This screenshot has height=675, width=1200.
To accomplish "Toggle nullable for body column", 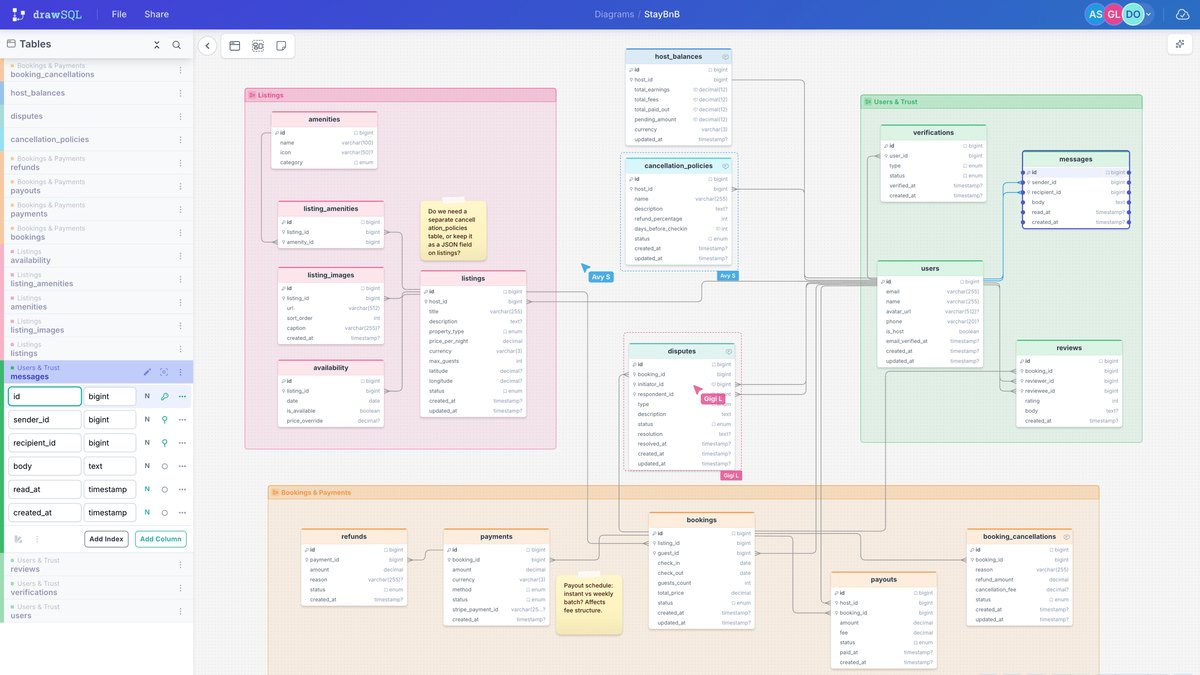I will 147,466.
